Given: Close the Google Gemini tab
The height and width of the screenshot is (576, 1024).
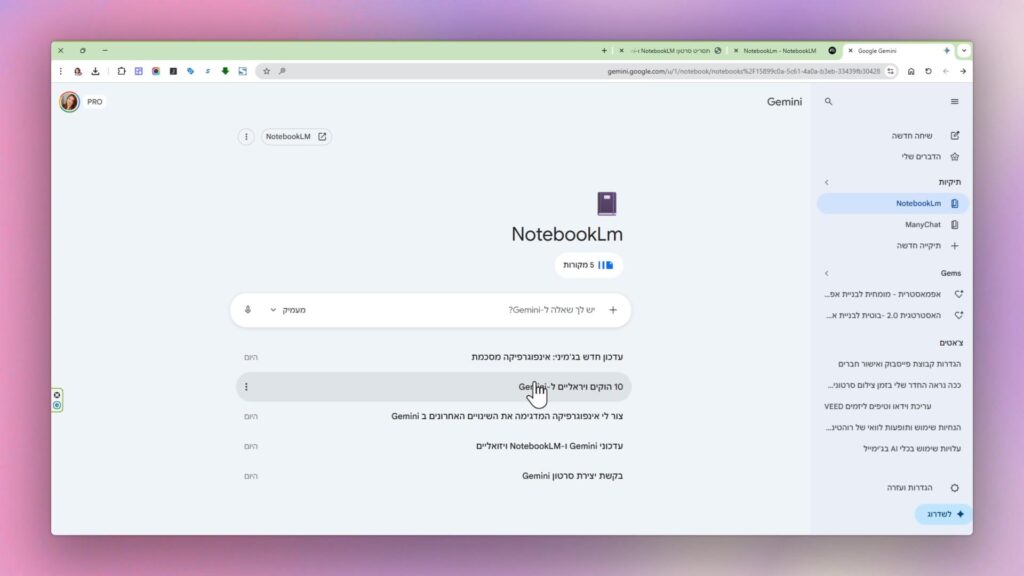Looking at the screenshot, I should tap(850, 51).
